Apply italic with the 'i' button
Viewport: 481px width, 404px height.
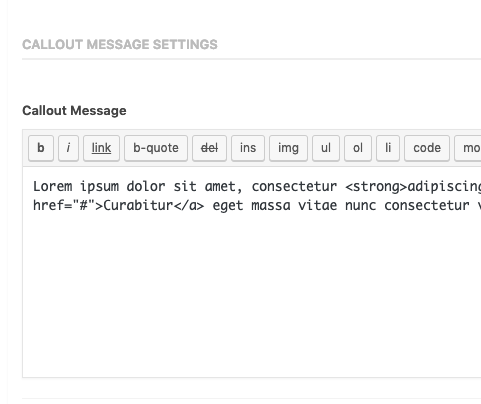68,148
